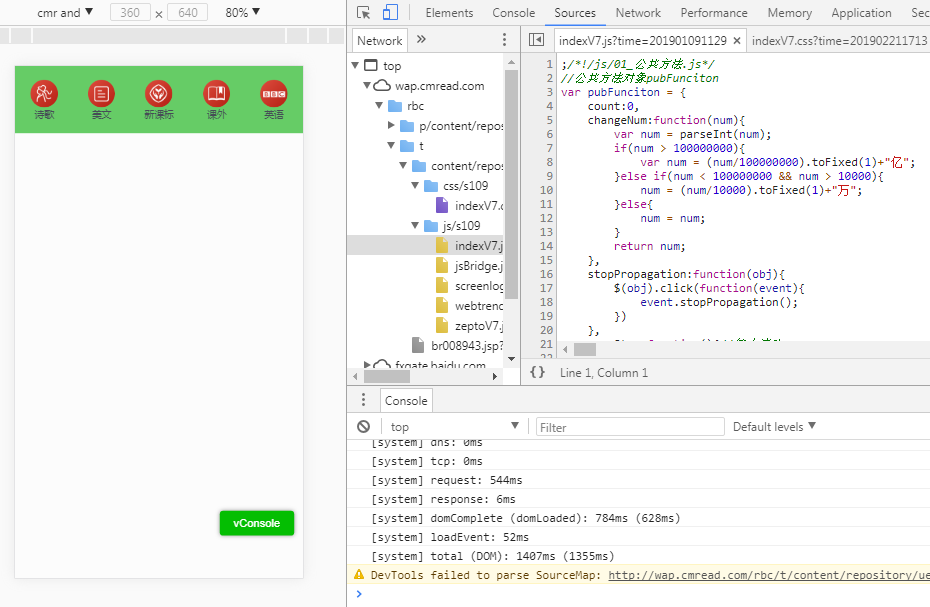930x607 pixels.
Task: Click the clear console icon
Action: point(364,427)
